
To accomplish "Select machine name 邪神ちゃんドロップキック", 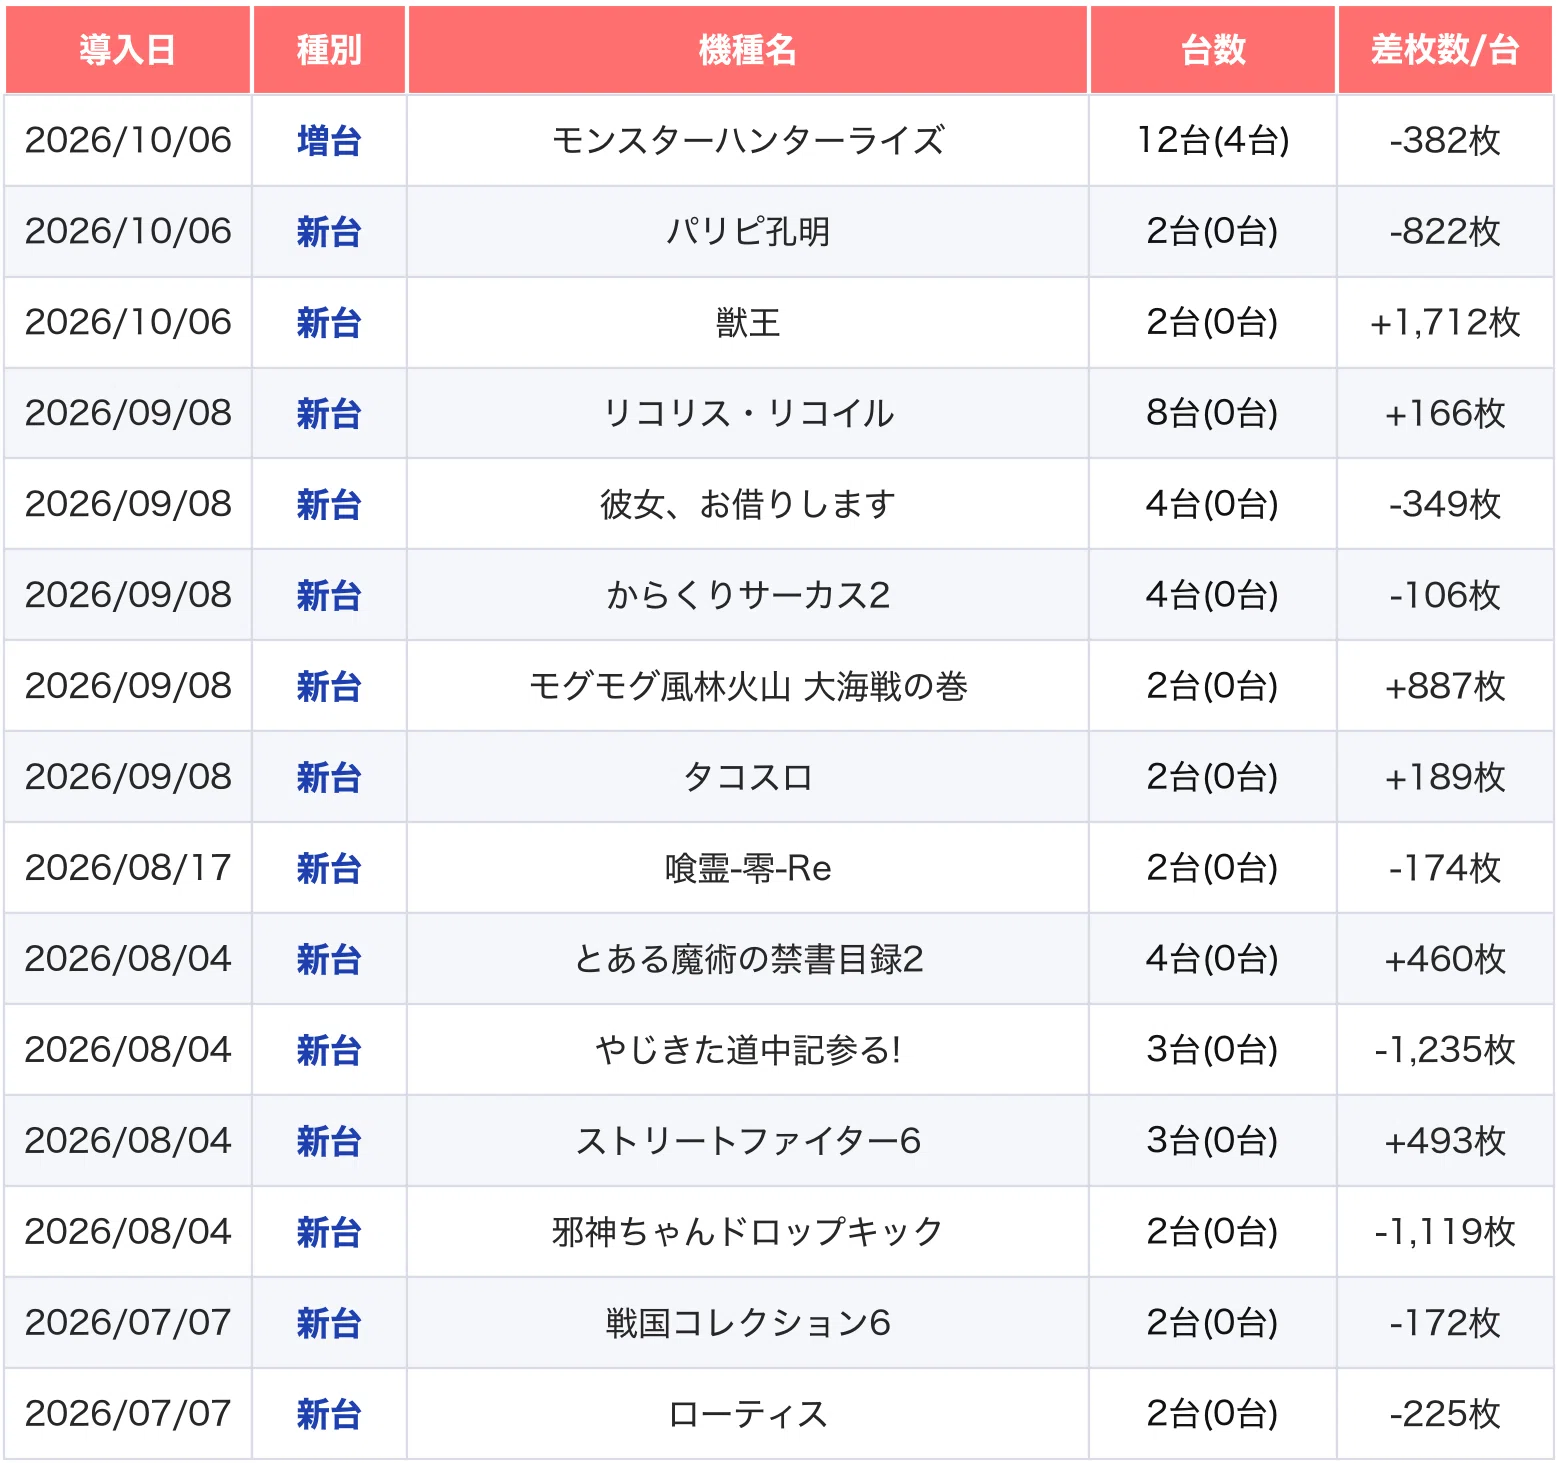I will click(x=748, y=1233).
